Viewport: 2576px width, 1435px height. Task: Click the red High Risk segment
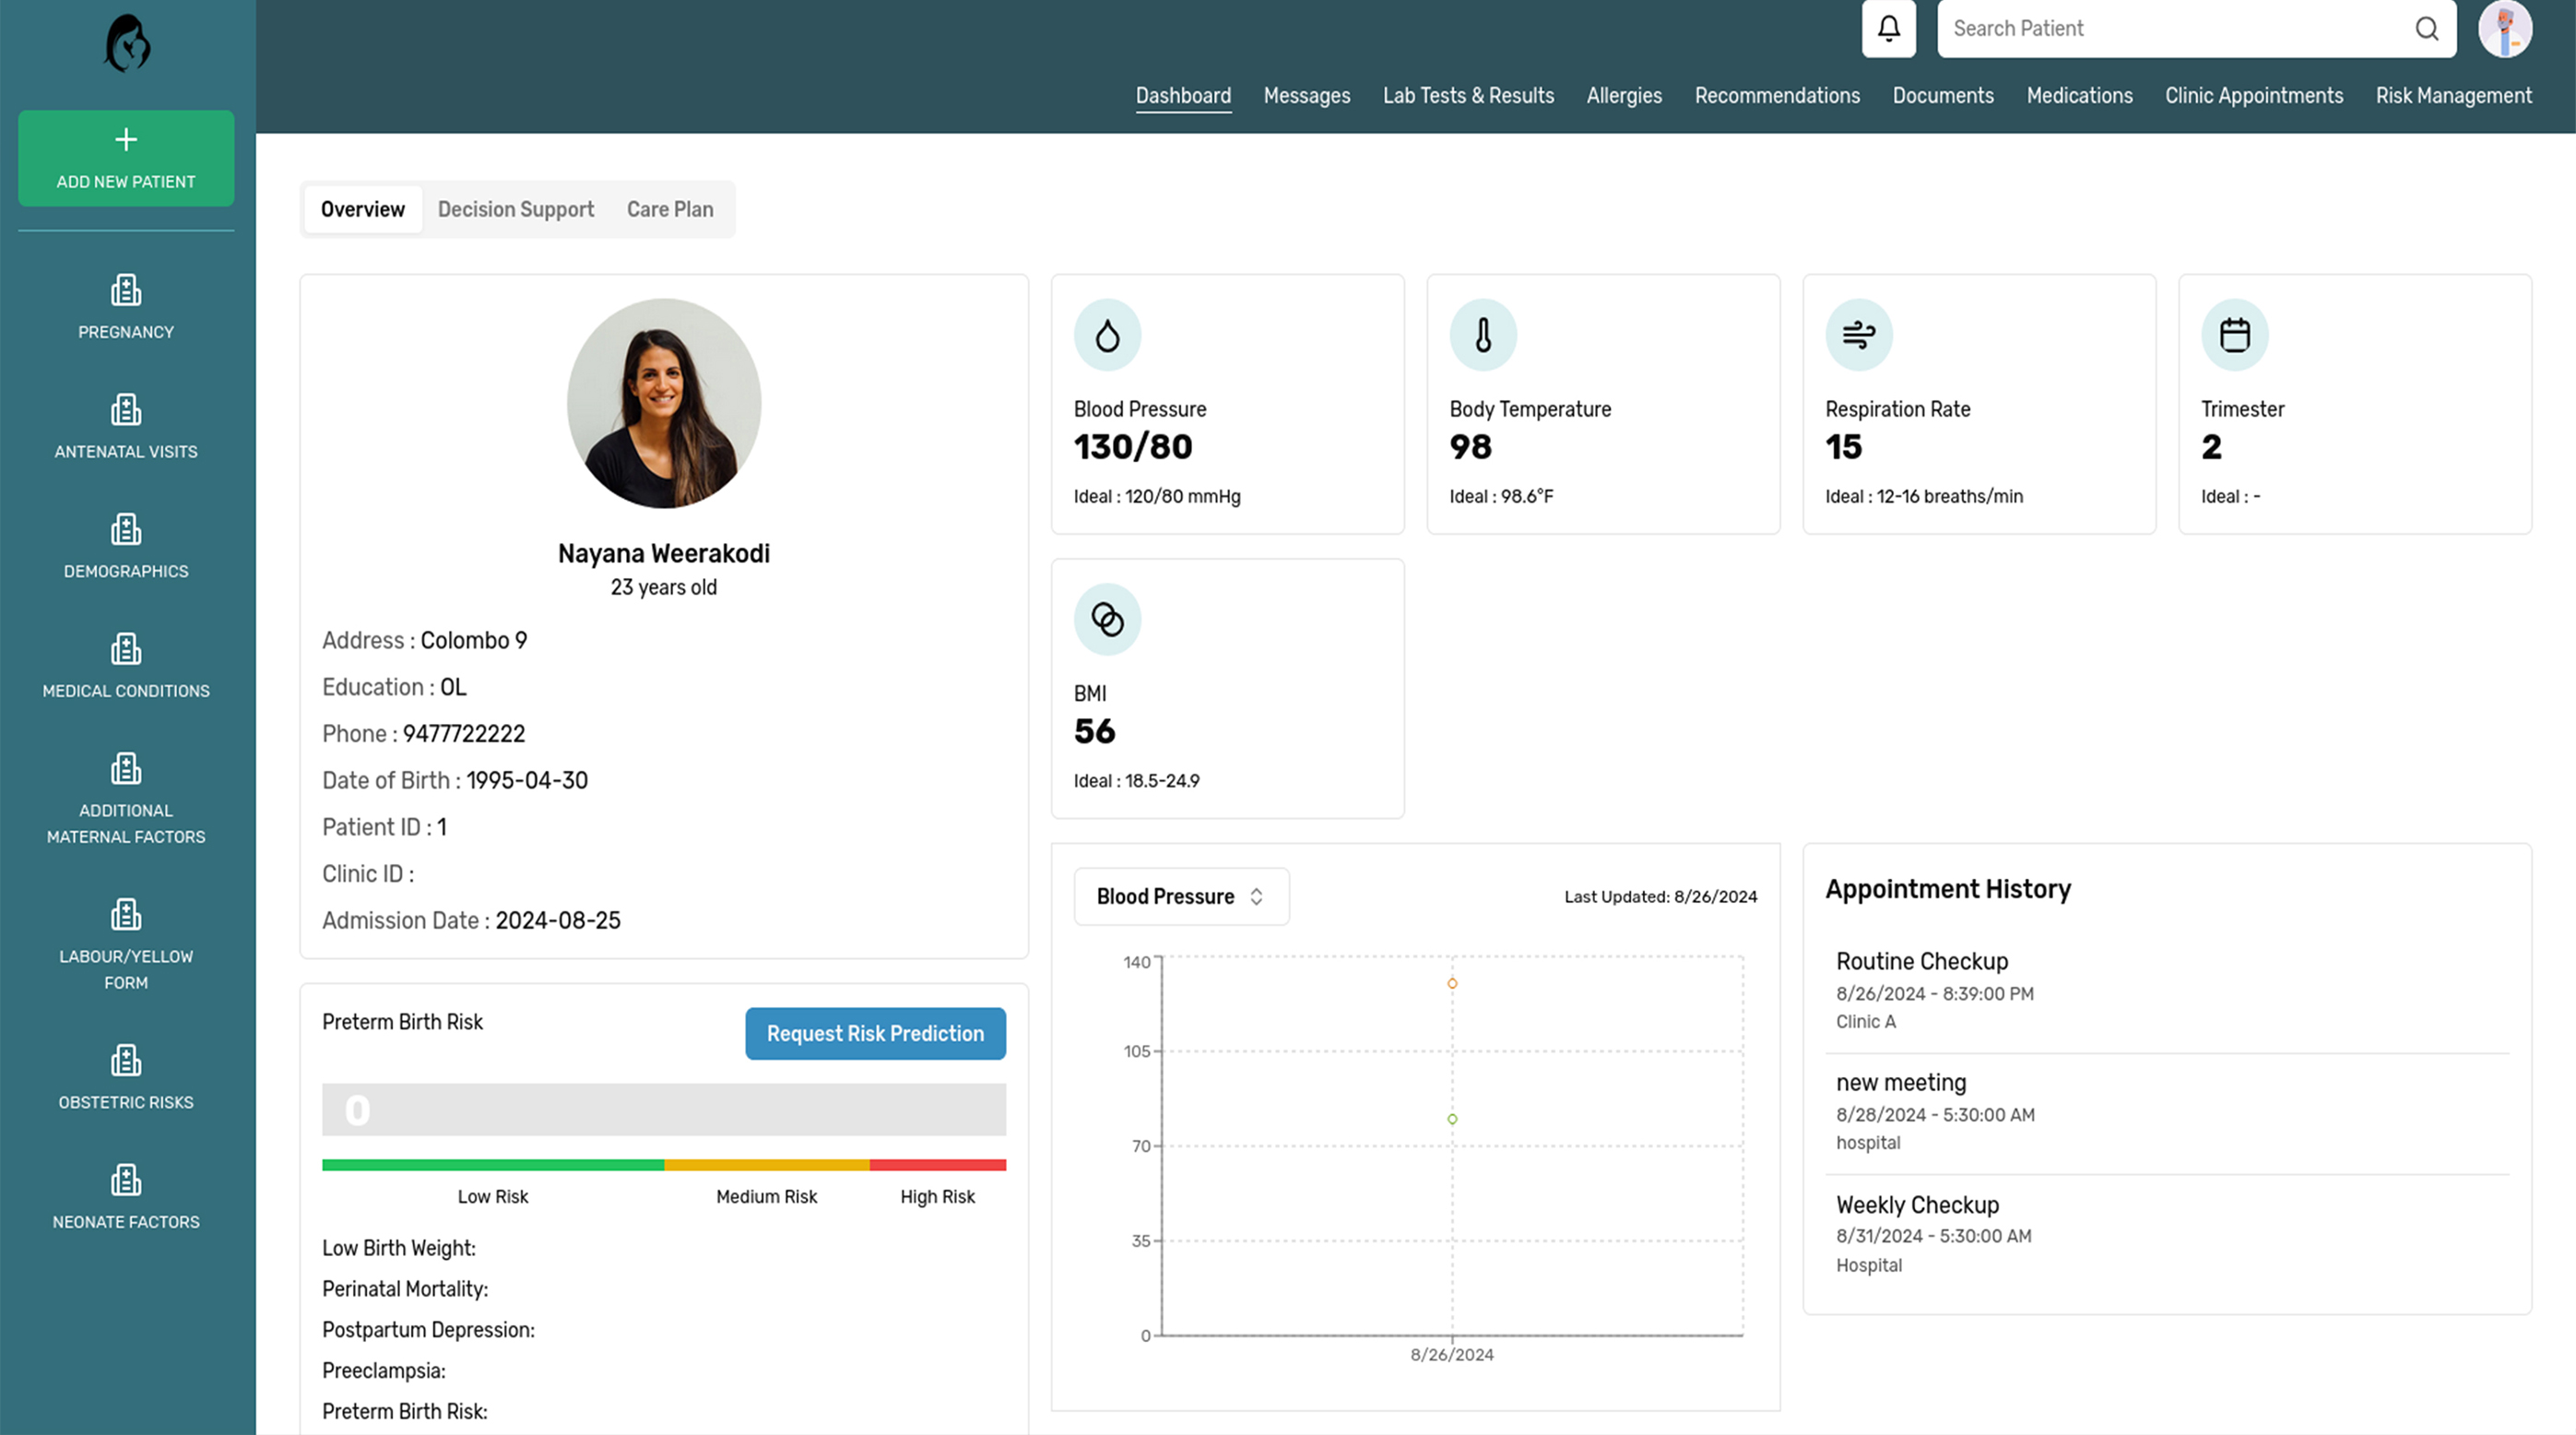(x=938, y=1165)
